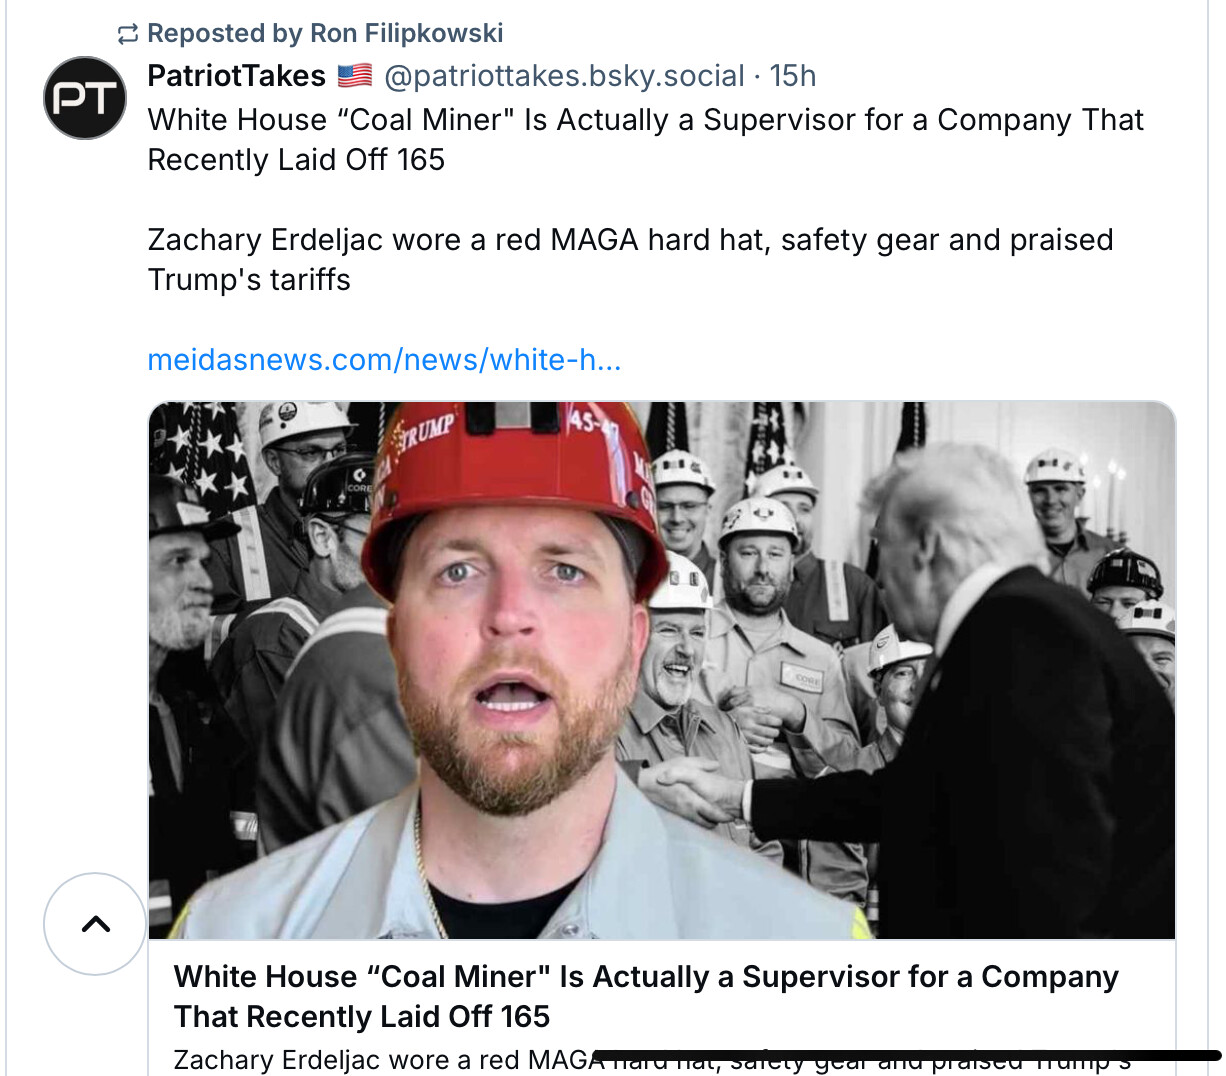The width and height of the screenshot is (1226, 1076).
Task: Click the US flag emoji beside PatriotTakes
Action: (354, 75)
